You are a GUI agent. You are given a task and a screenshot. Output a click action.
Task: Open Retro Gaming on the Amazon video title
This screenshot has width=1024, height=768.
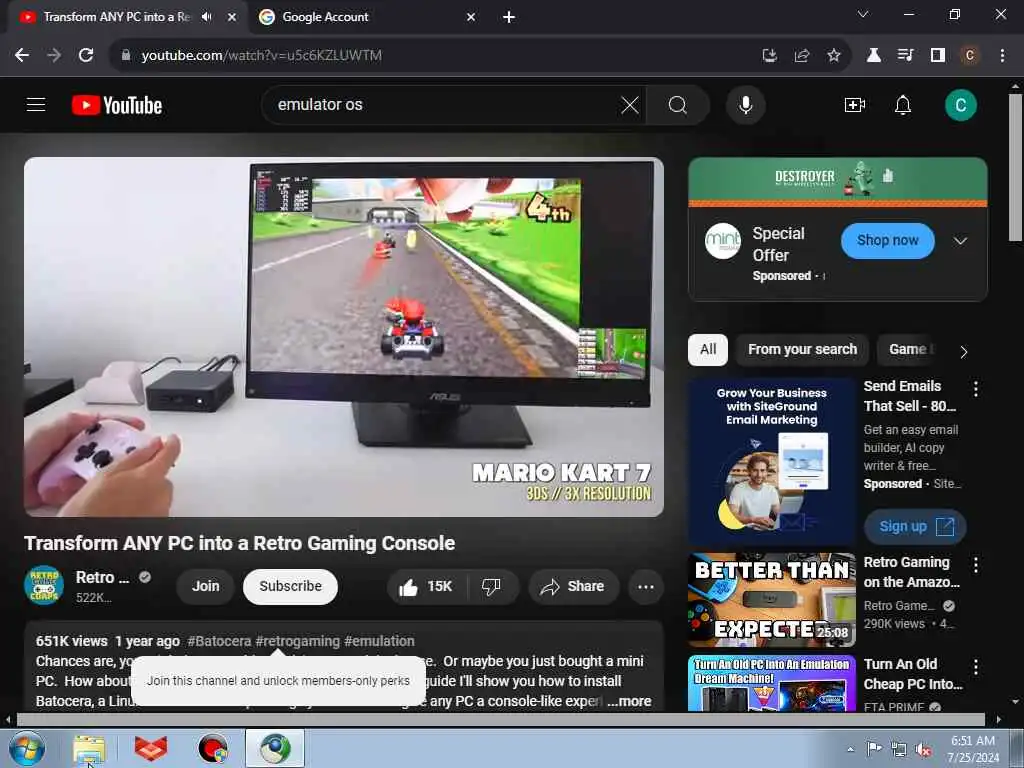click(912, 572)
